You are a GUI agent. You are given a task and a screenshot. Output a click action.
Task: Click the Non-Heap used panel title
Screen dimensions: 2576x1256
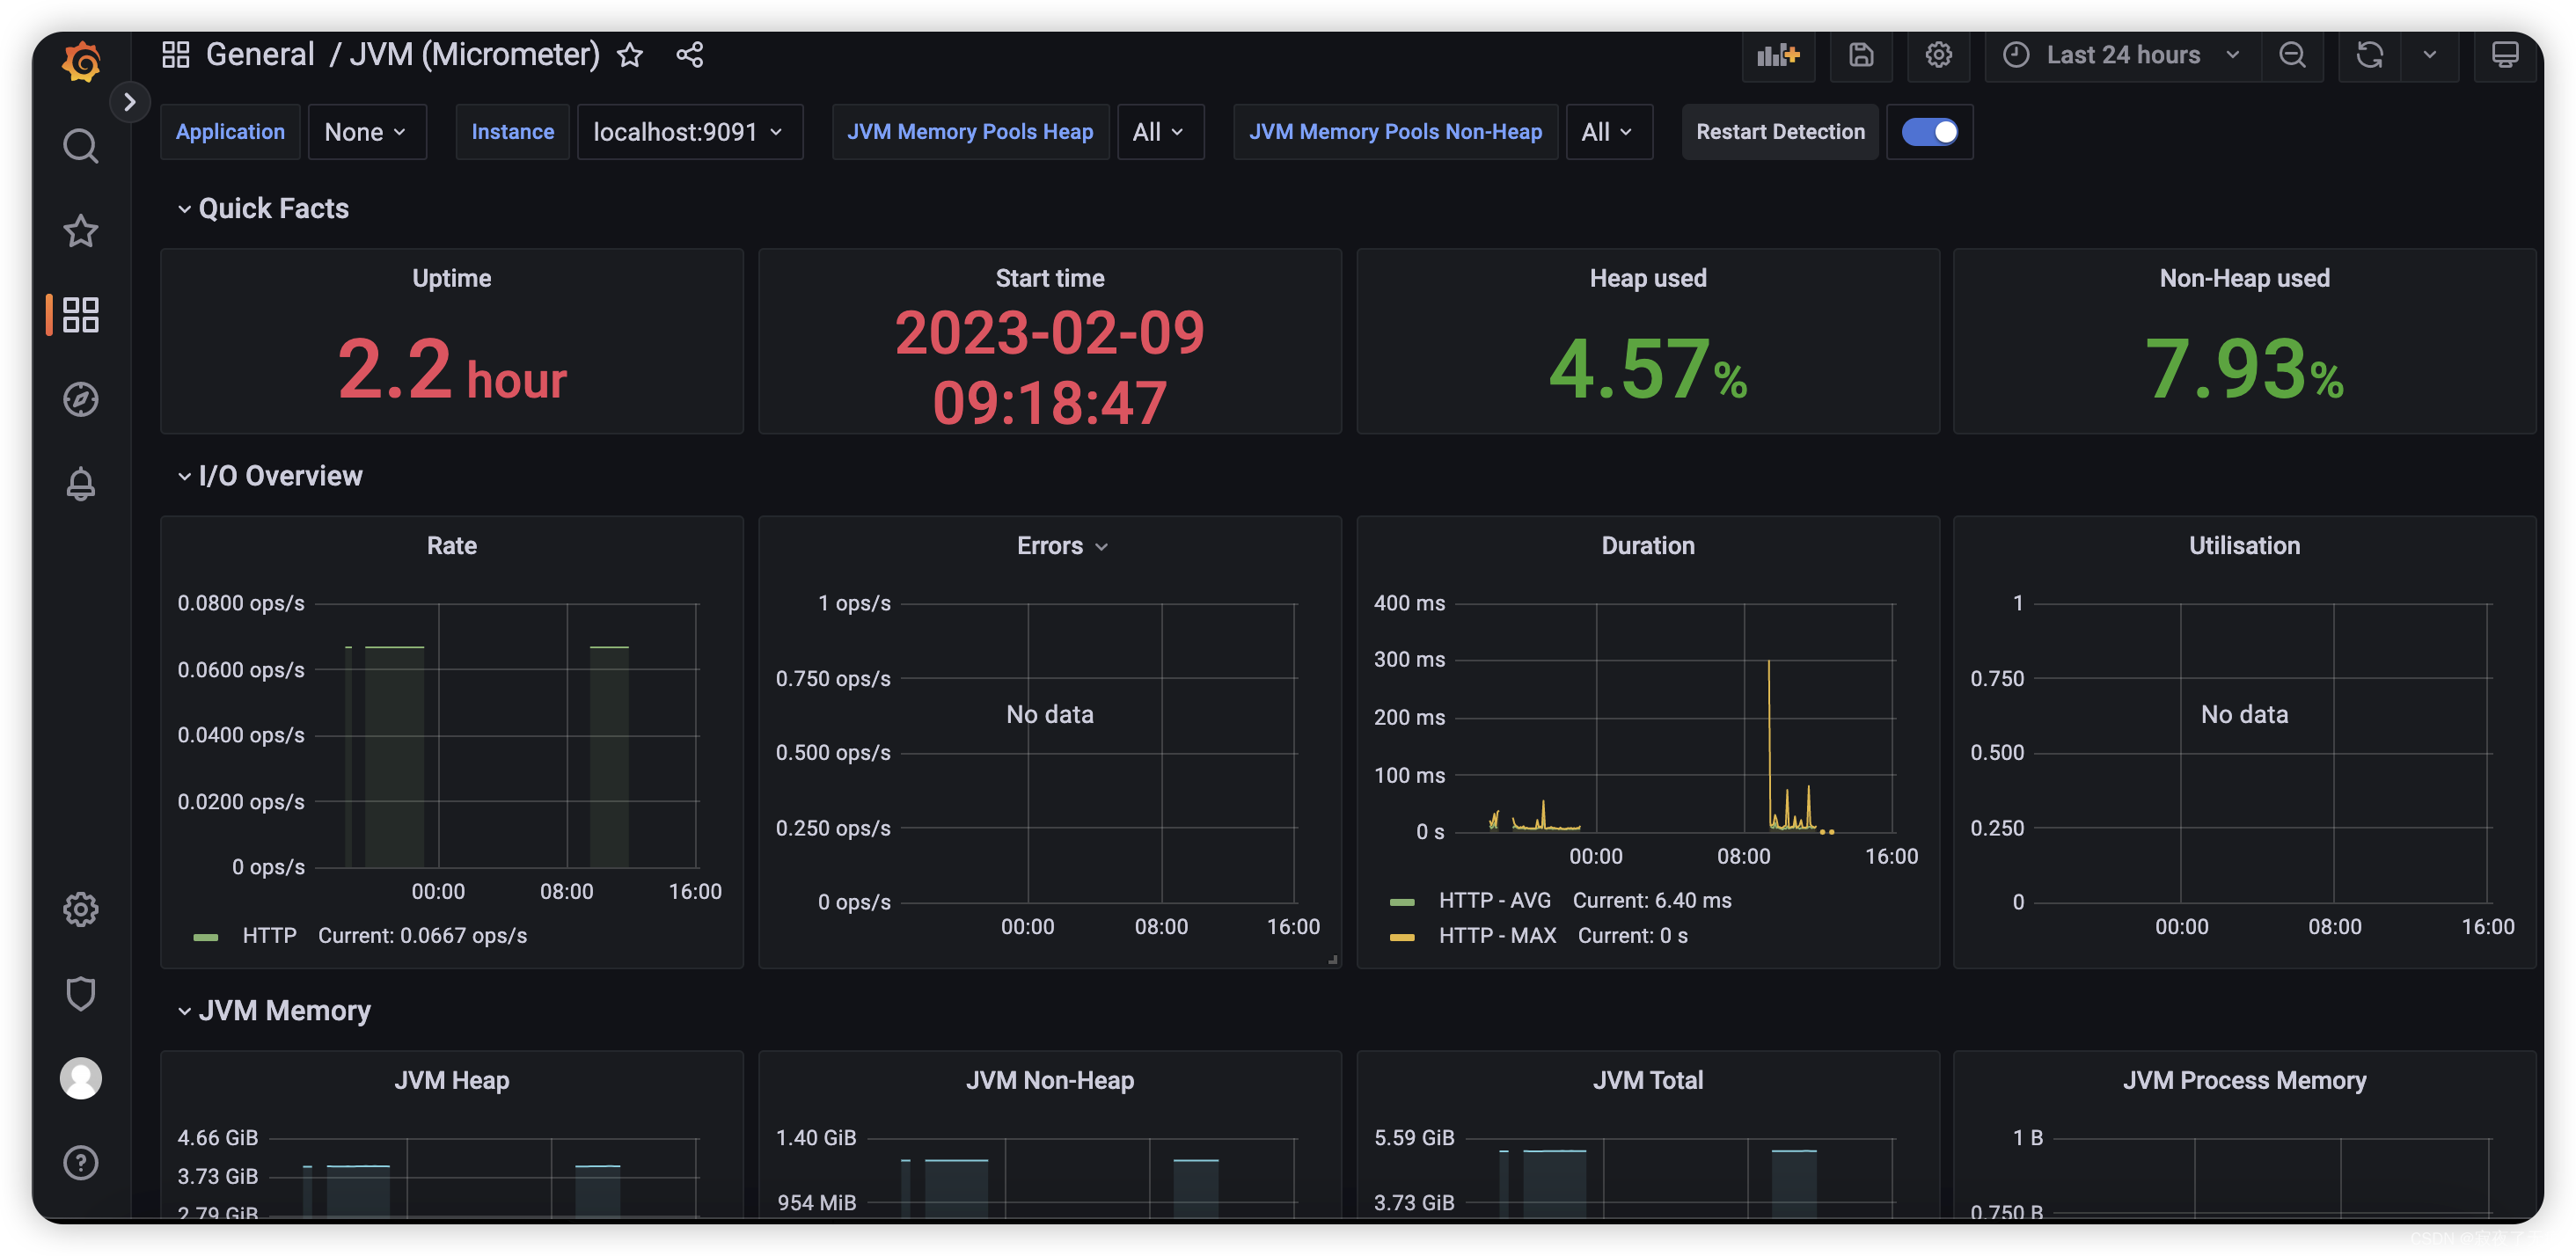point(2244,278)
